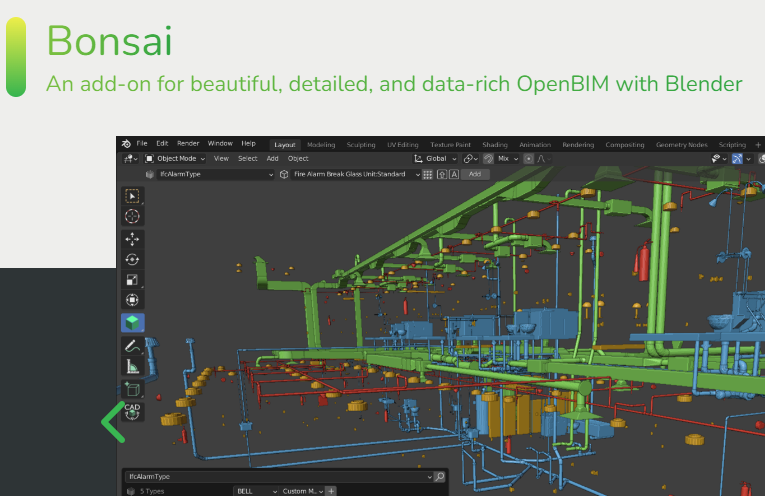
Task: Open the Window menu
Action: click(220, 143)
